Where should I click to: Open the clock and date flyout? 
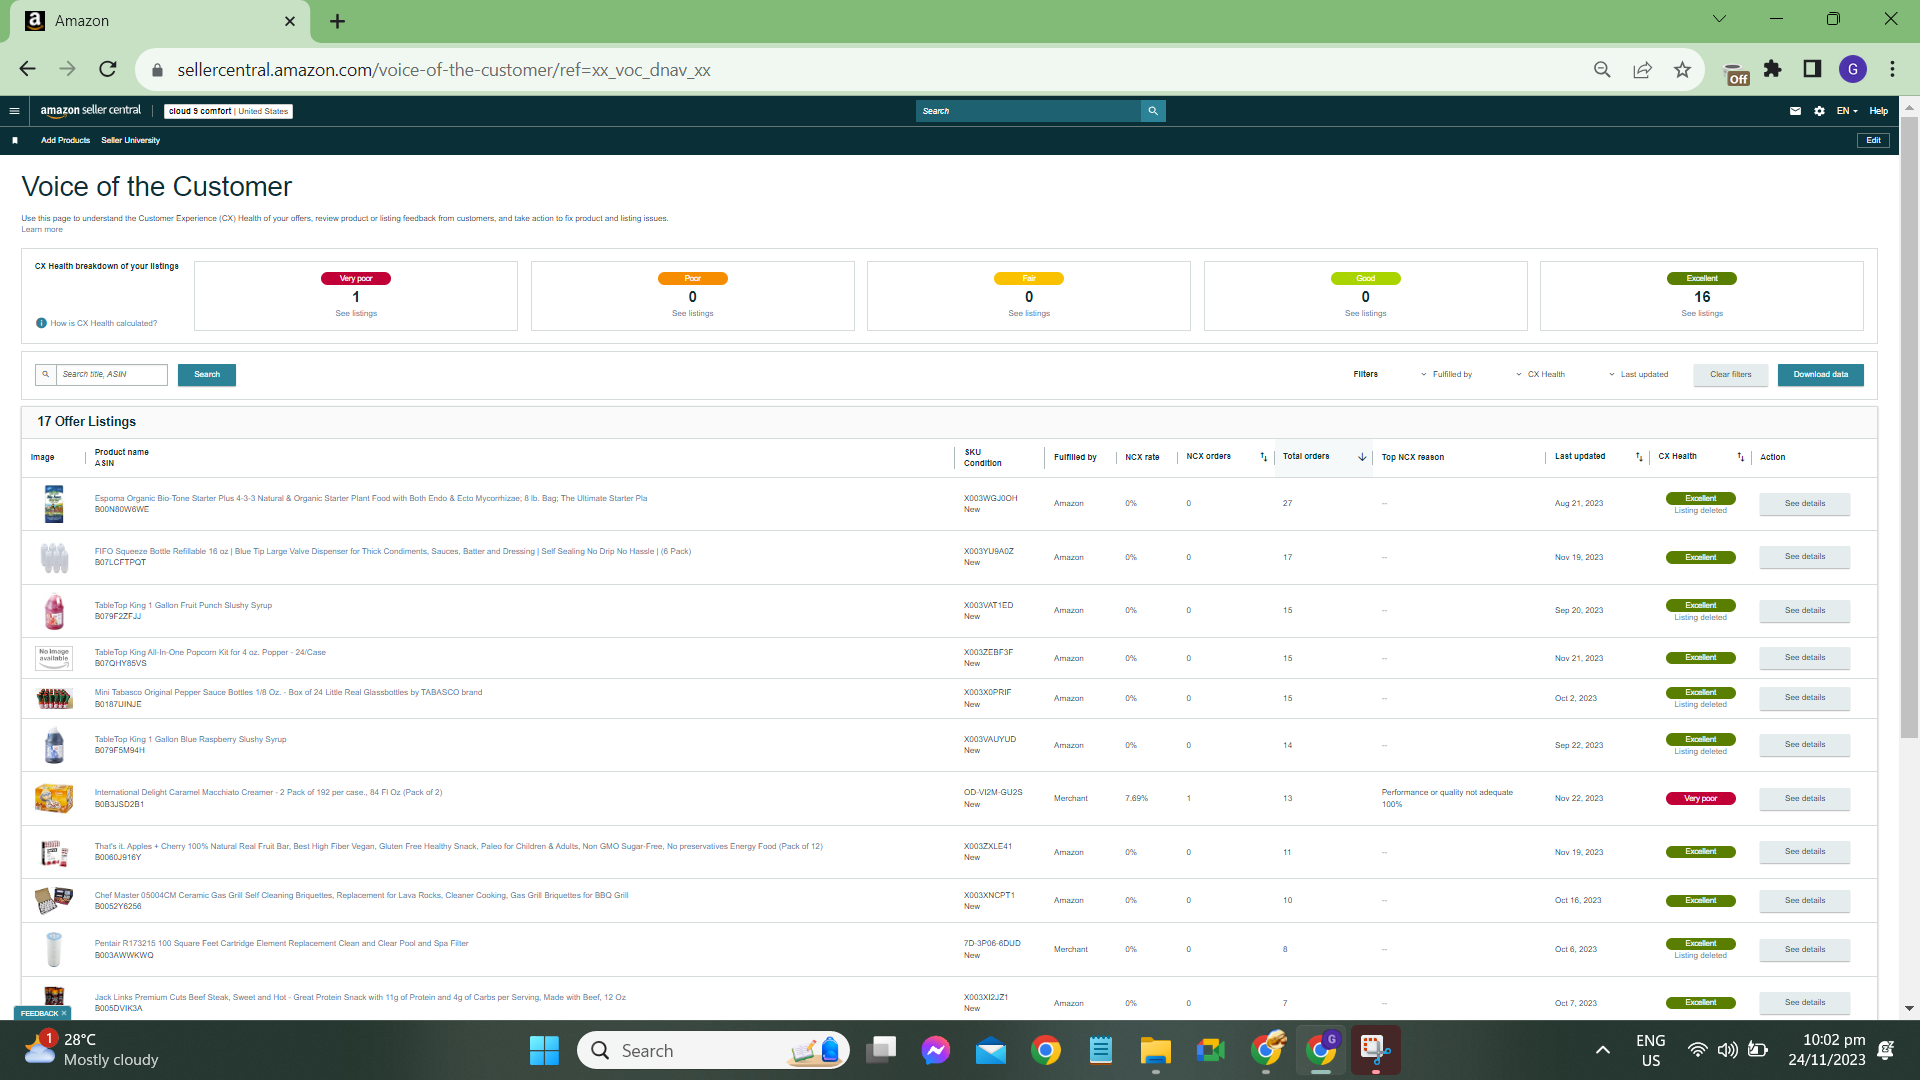click(x=1827, y=1050)
